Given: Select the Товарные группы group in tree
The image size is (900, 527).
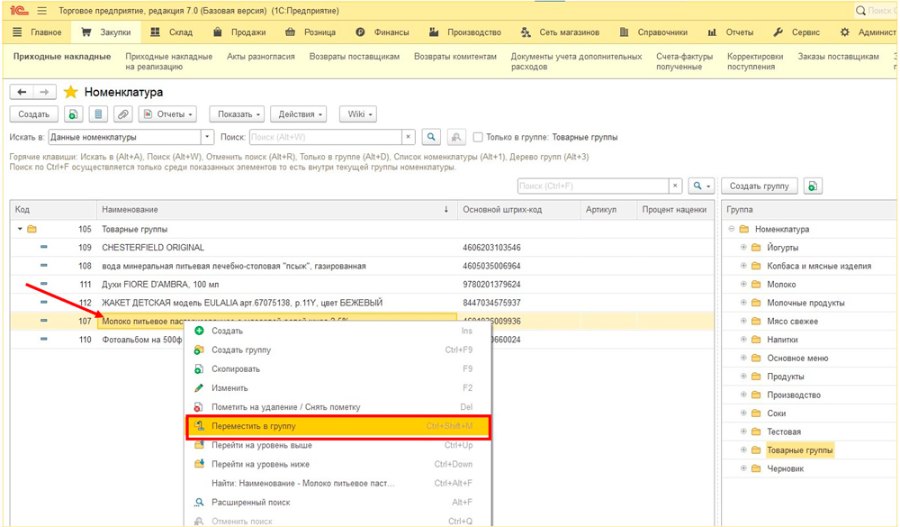Looking at the screenshot, I should (x=800, y=450).
